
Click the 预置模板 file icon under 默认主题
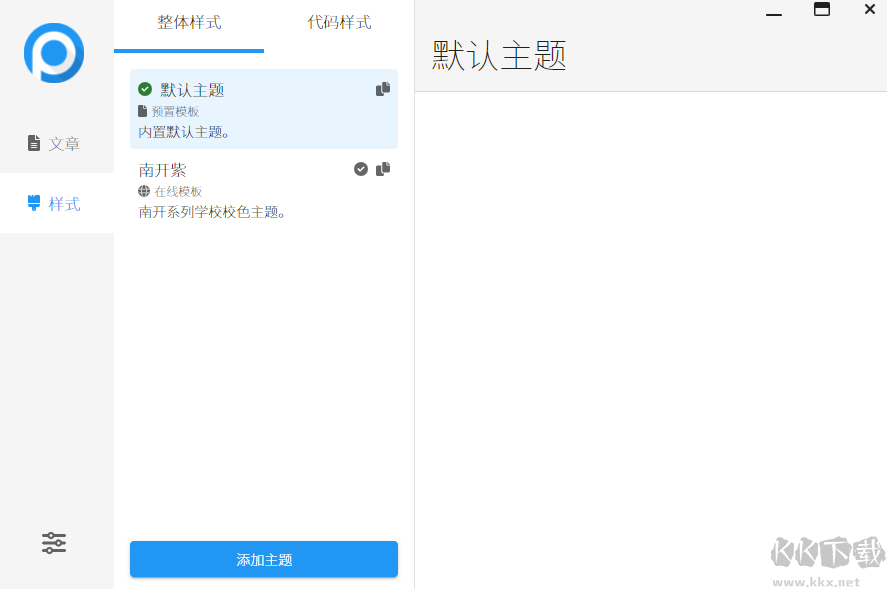click(x=143, y=111)
